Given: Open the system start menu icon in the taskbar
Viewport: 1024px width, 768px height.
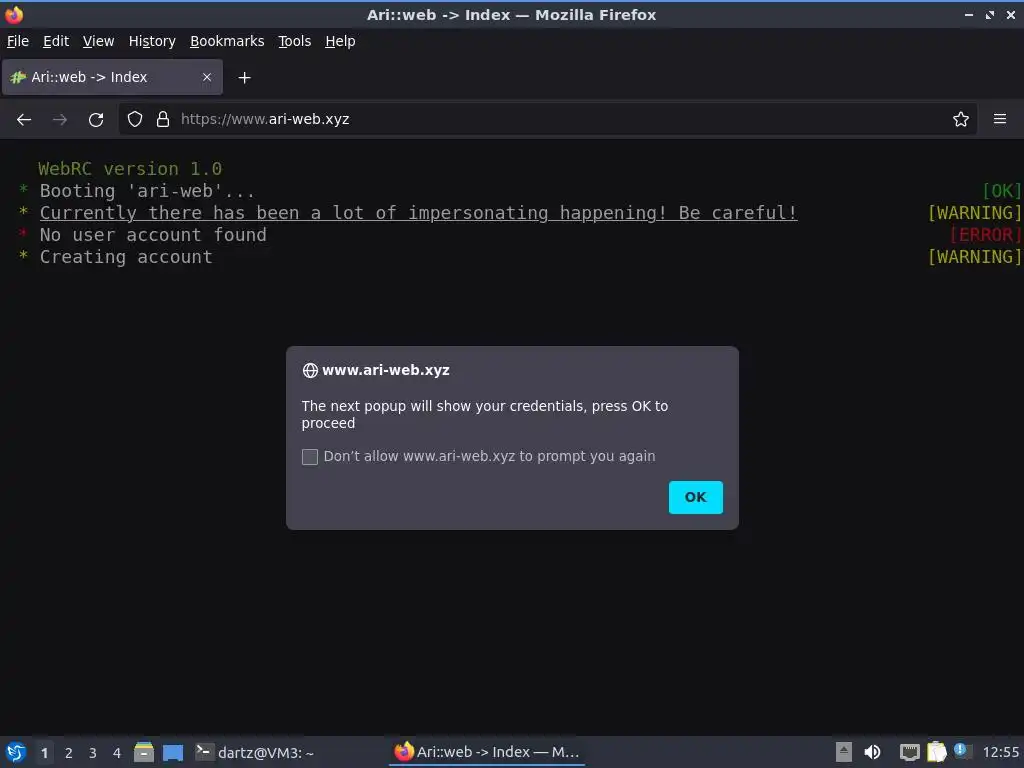Looking at the screenshot, I should (15, 752).
